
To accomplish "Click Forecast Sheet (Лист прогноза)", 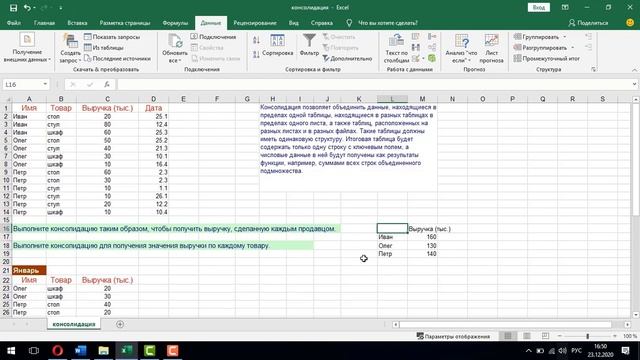I will (x=491, y=48).
